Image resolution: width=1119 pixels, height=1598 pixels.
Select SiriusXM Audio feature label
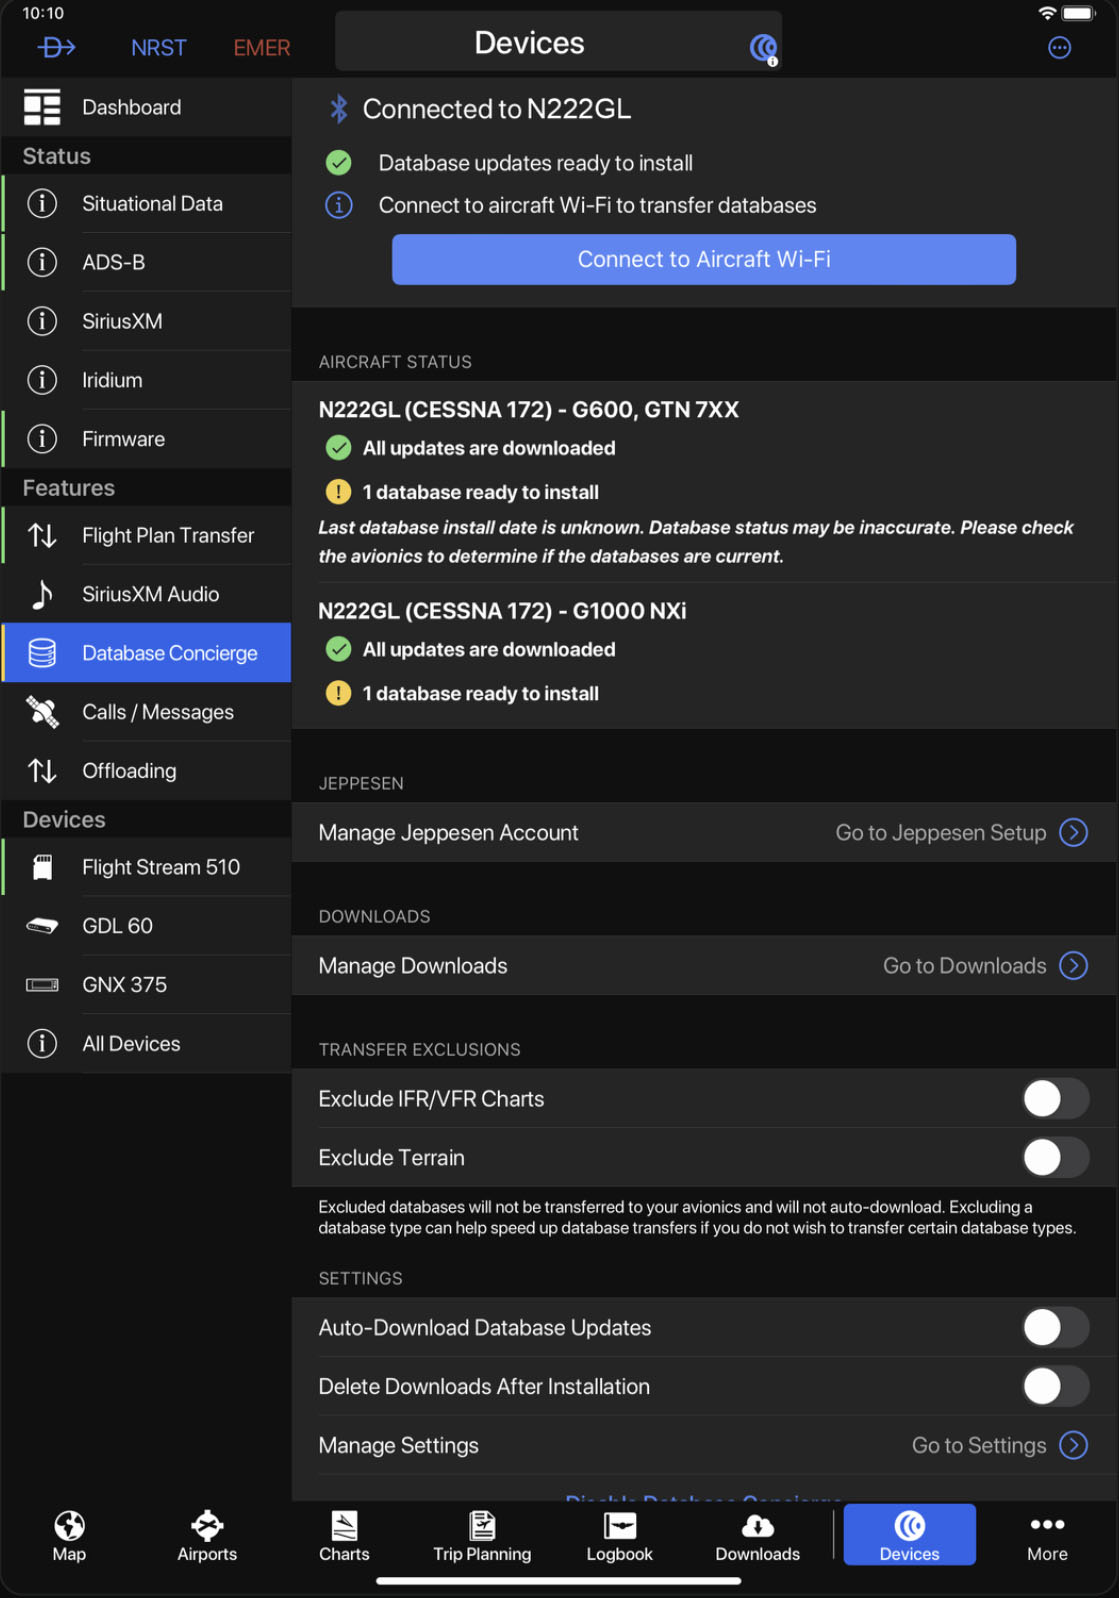(151, 594)
